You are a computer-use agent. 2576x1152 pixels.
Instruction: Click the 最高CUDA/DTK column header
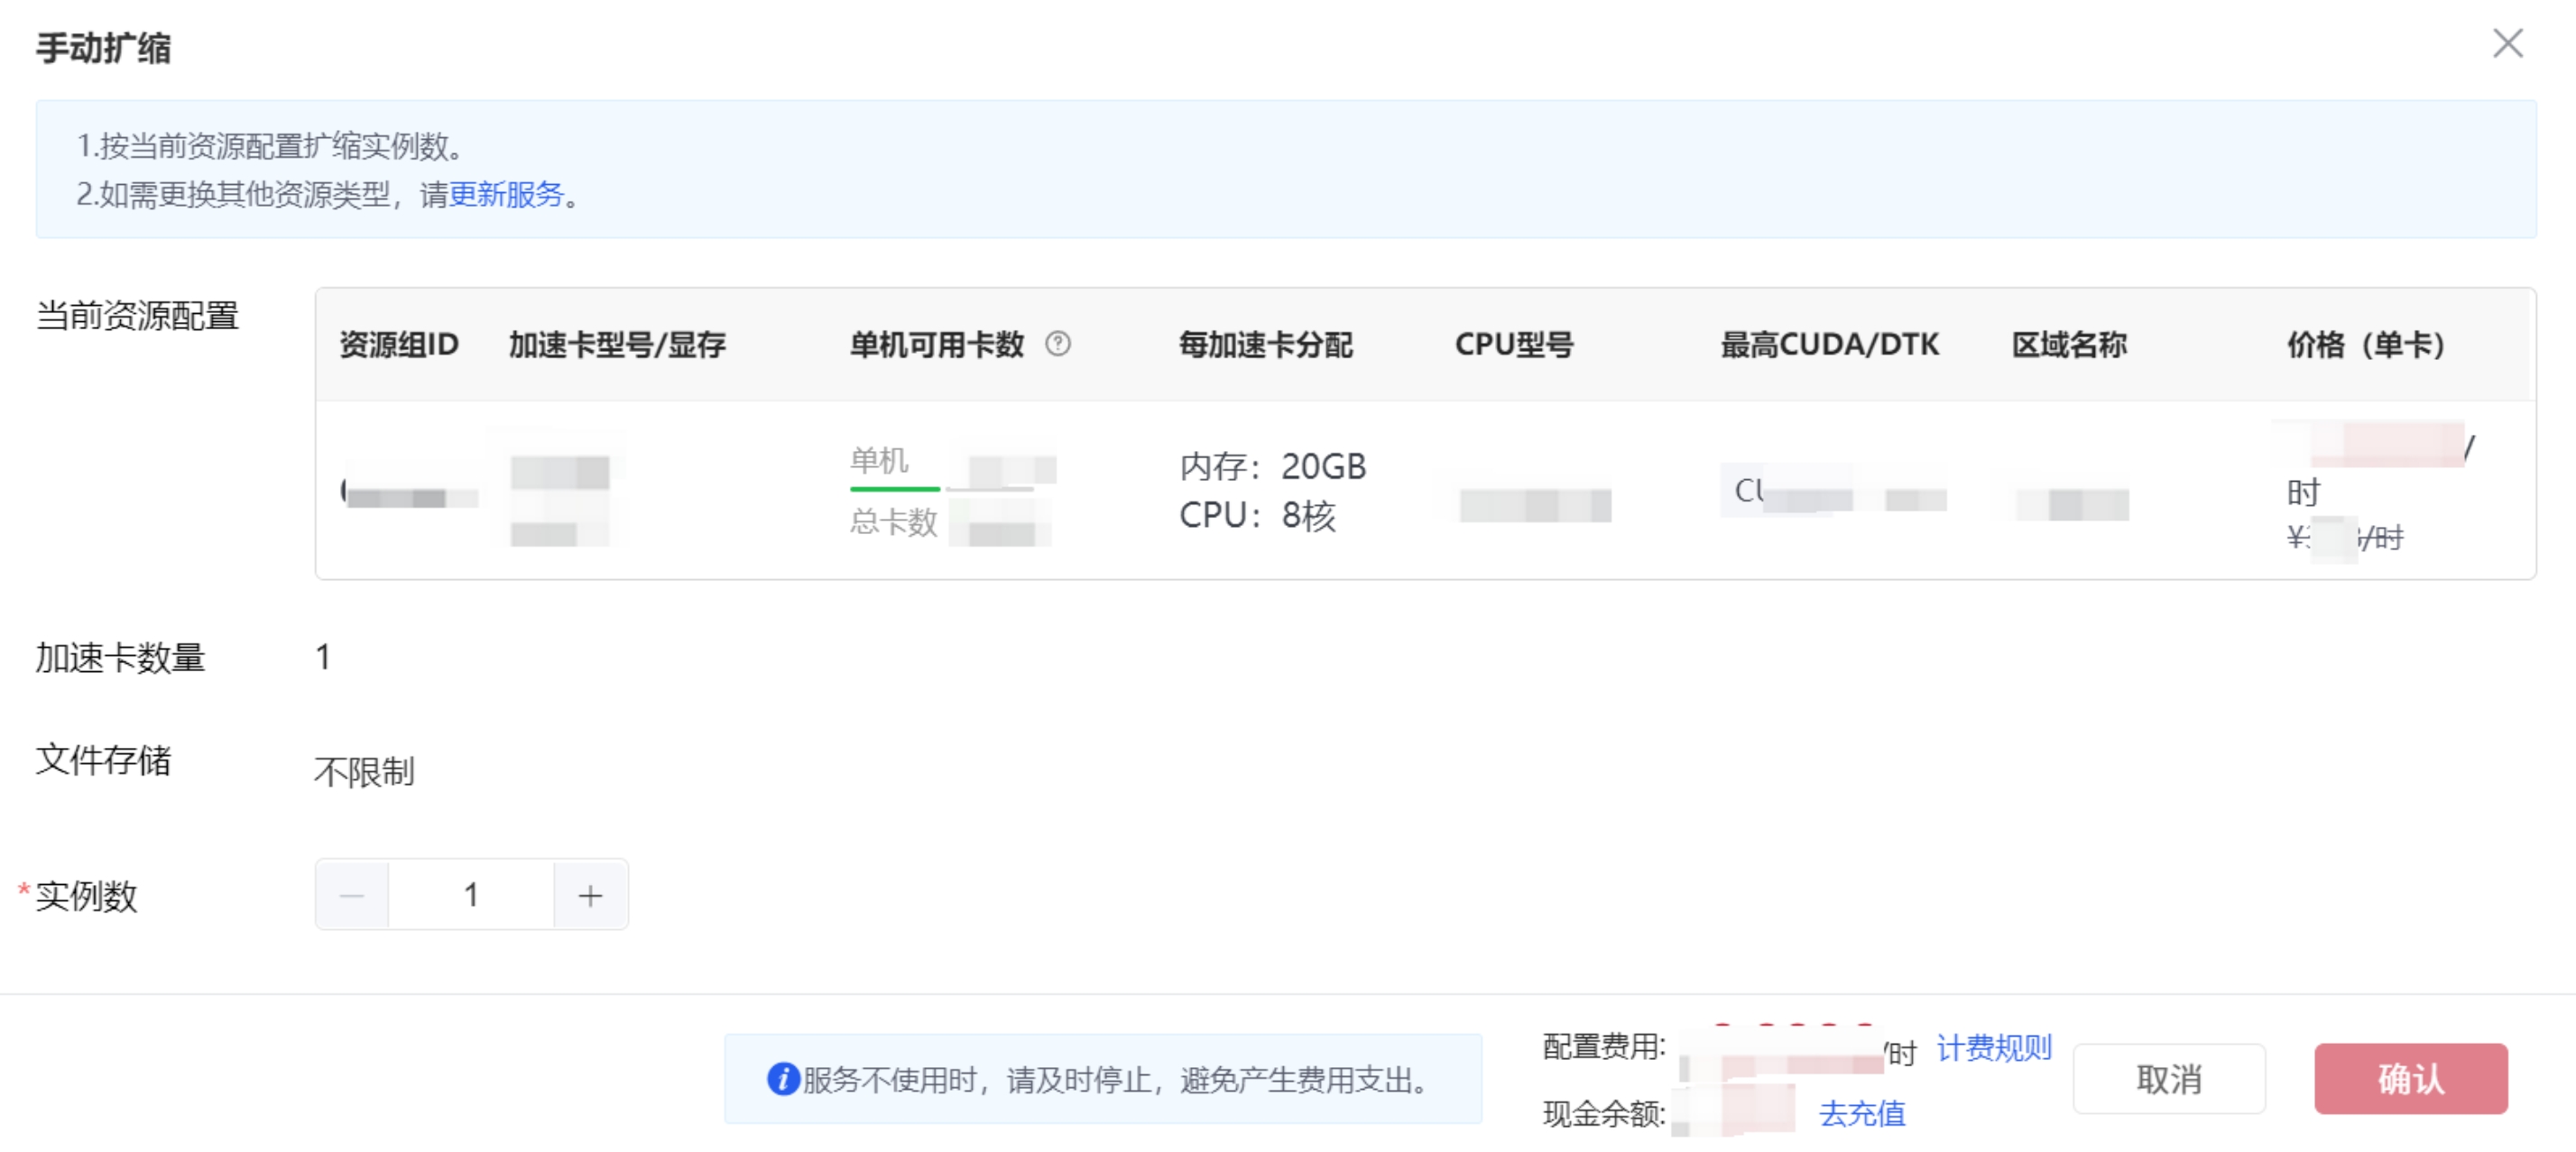coord(1829,345)
